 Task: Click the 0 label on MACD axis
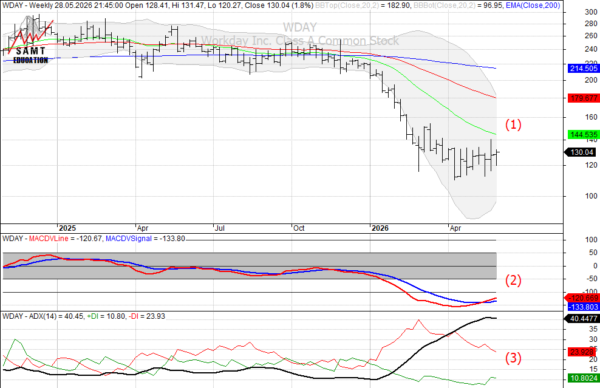click(595, 266)
